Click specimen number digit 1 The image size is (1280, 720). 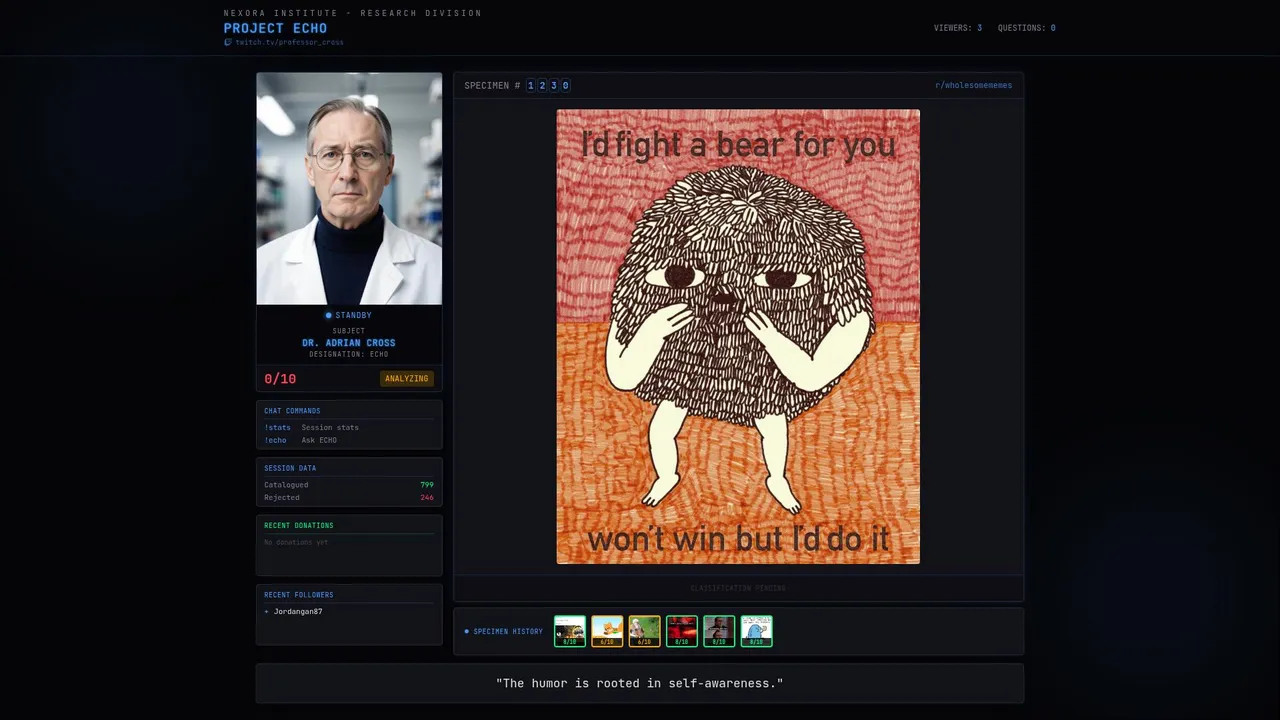click(531, 86)
